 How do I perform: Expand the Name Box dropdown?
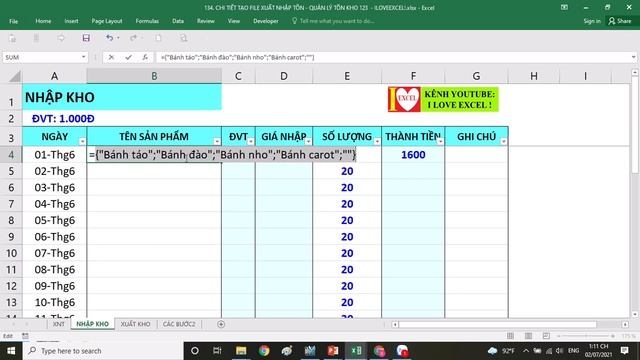pos(84,57)
